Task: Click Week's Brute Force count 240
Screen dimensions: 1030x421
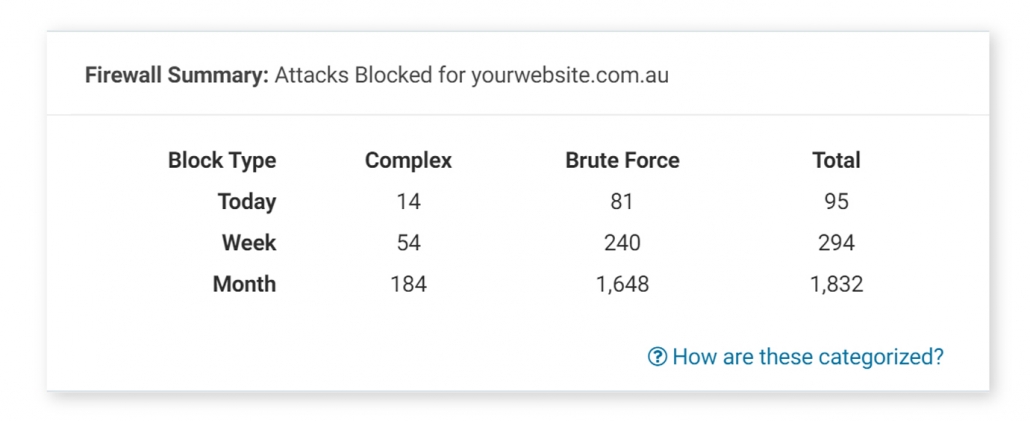Action: 622,242
